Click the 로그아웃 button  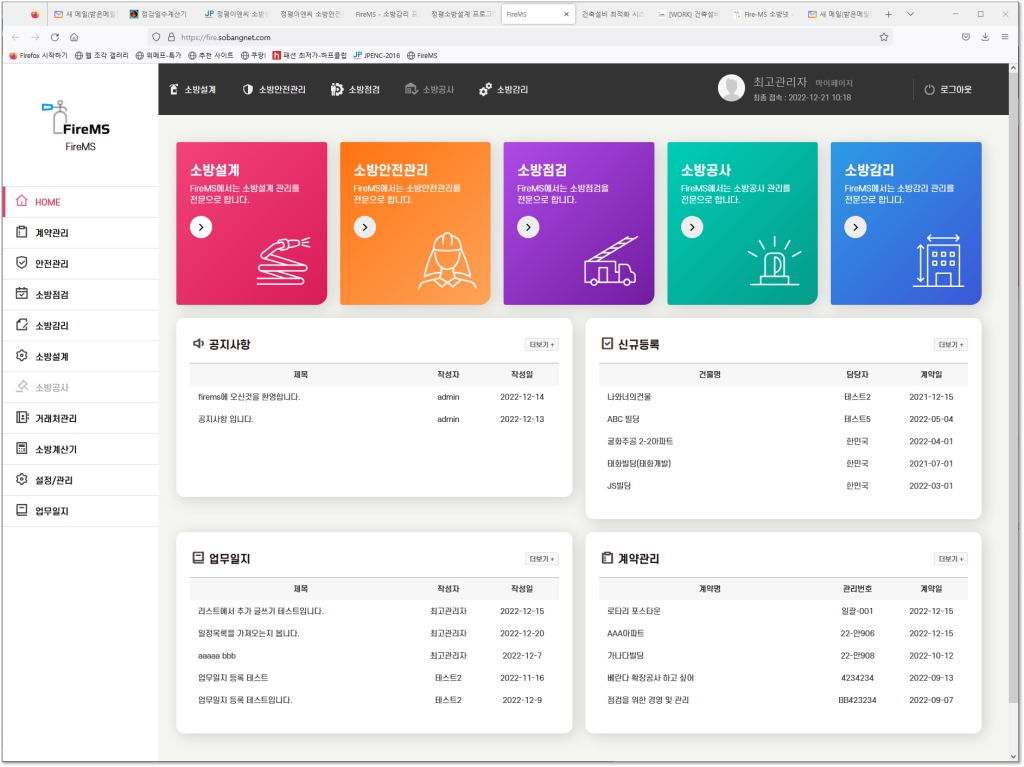pyautogui.click(x=947, y=90)
